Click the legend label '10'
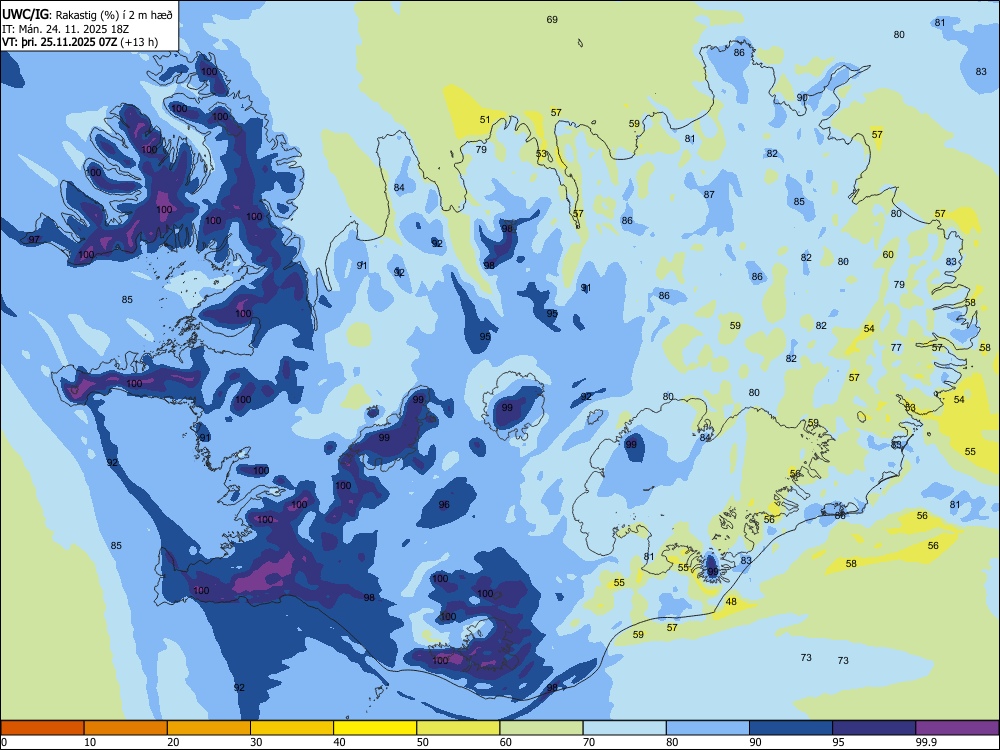Image resolution: width=1000 pixels, height=750 pixels. (x=90, y=742)
